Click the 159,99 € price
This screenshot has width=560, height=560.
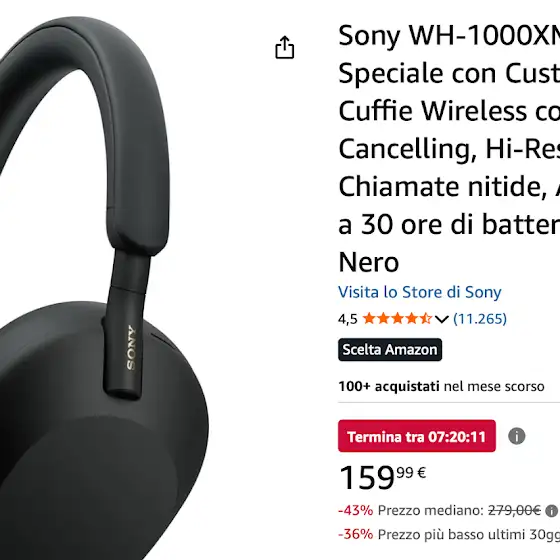click(382, 478)
